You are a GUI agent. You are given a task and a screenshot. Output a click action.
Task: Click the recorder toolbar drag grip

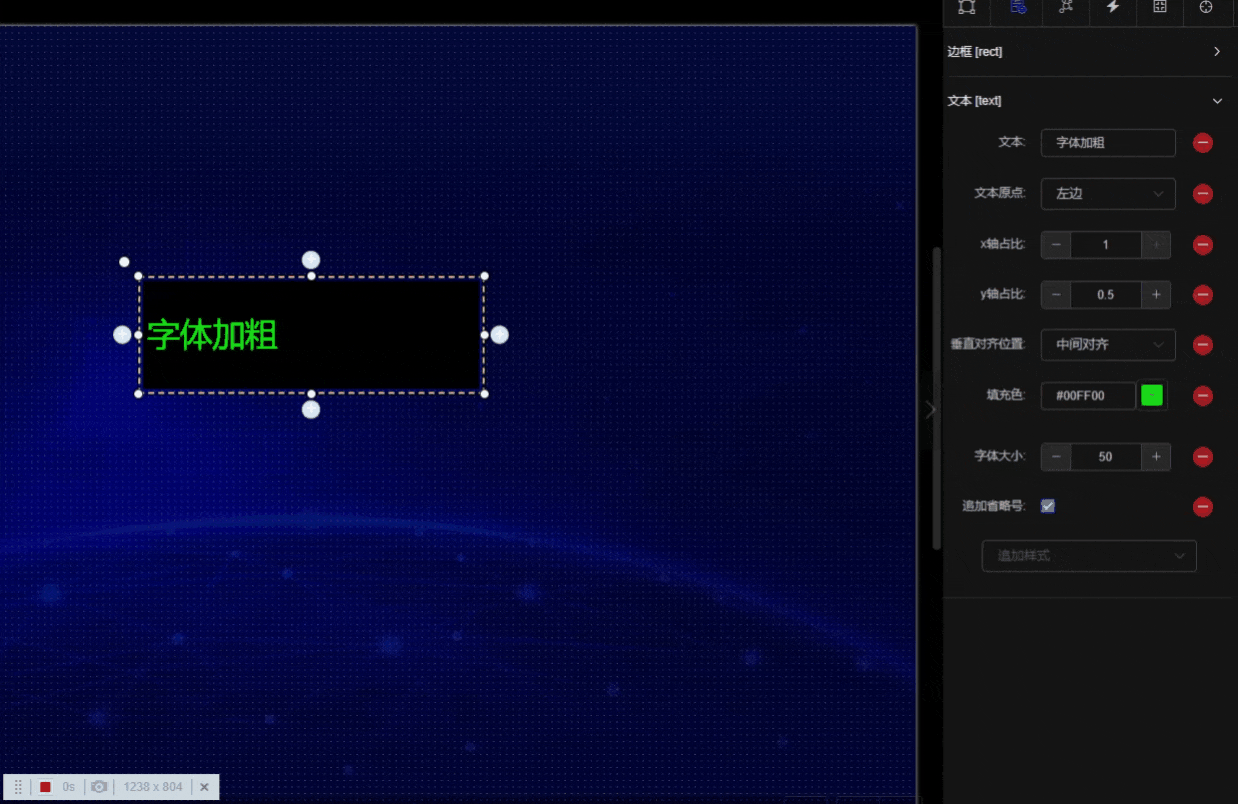tap(18, 787)
